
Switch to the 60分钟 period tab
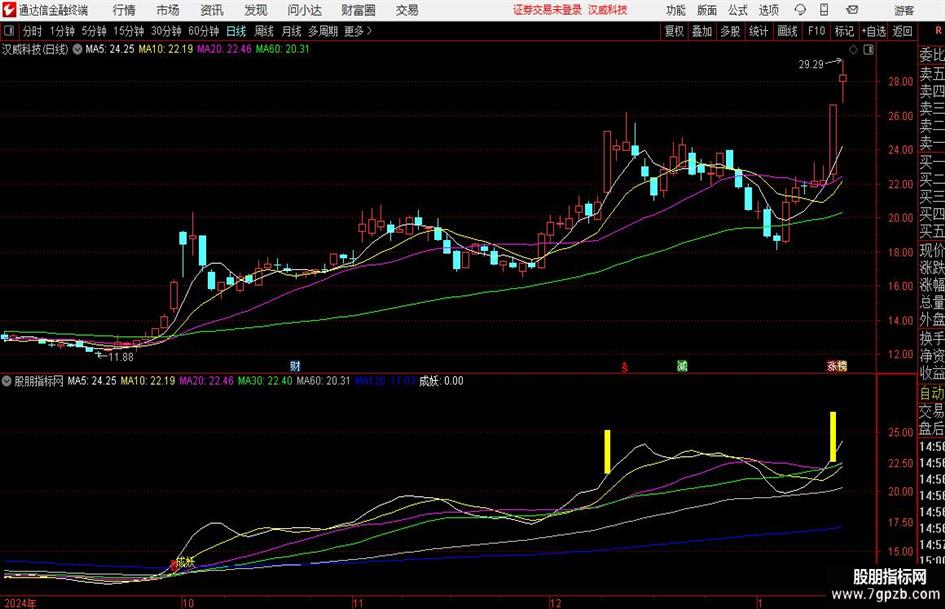pyautogui.click(x=203, y=31)
